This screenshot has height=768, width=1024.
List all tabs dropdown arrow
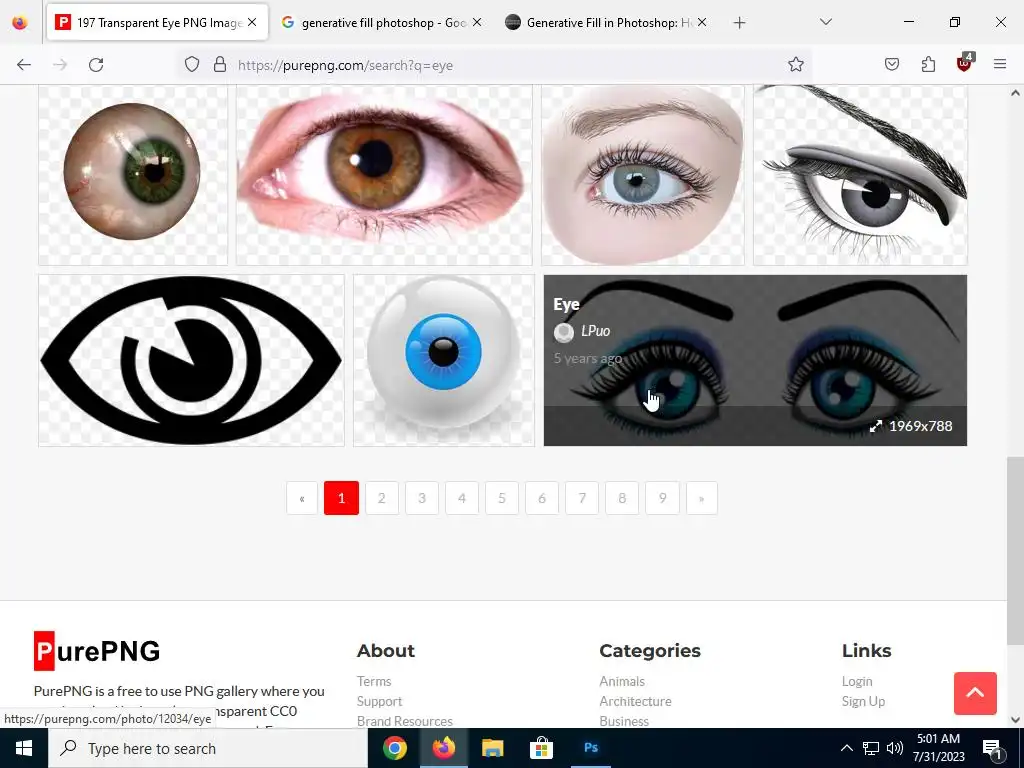click(x=825, y=22)
